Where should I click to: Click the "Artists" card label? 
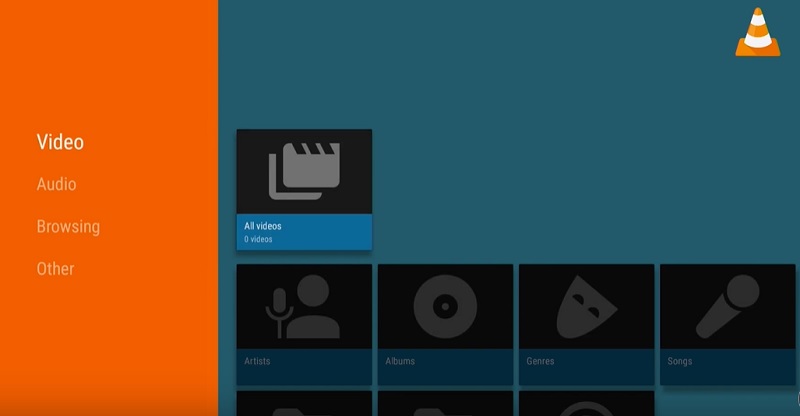click(x=257, y=361)
